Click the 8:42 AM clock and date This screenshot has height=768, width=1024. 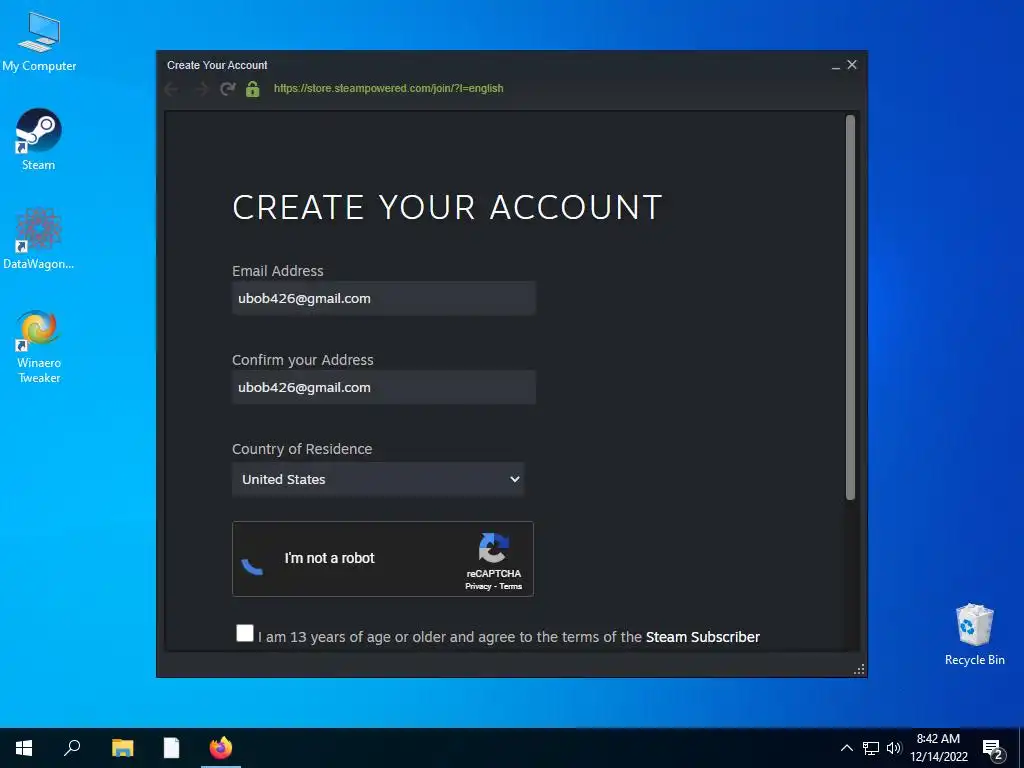click(938, 748)
